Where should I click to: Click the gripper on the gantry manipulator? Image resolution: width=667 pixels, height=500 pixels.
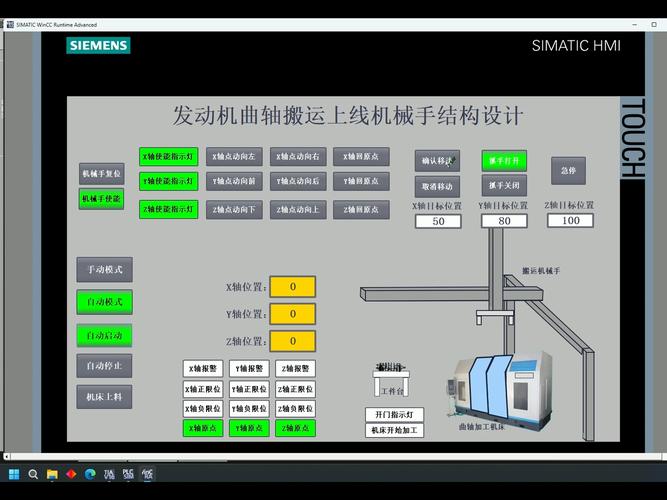click(495, 317)
